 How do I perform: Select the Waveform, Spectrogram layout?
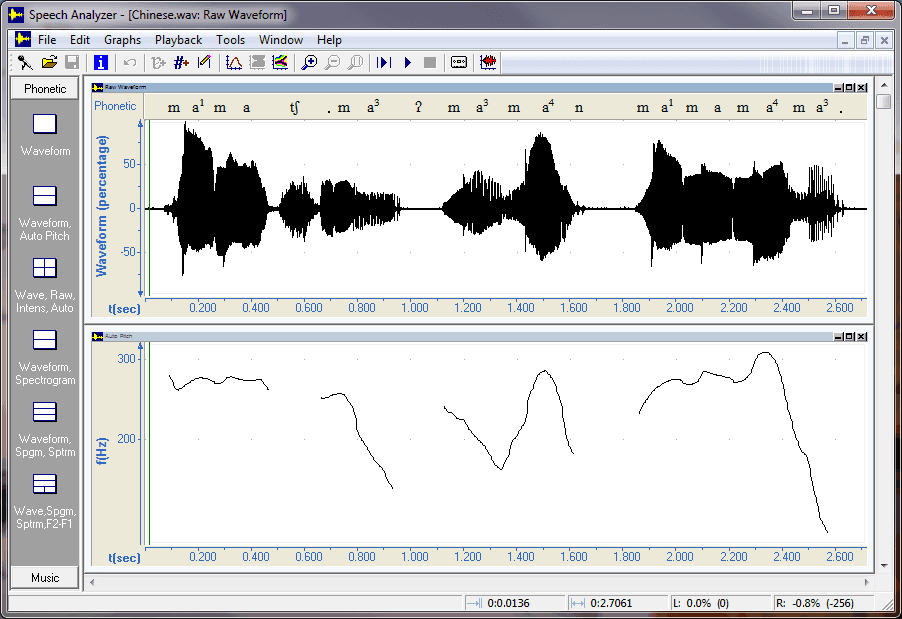click(x=44, y=350)
